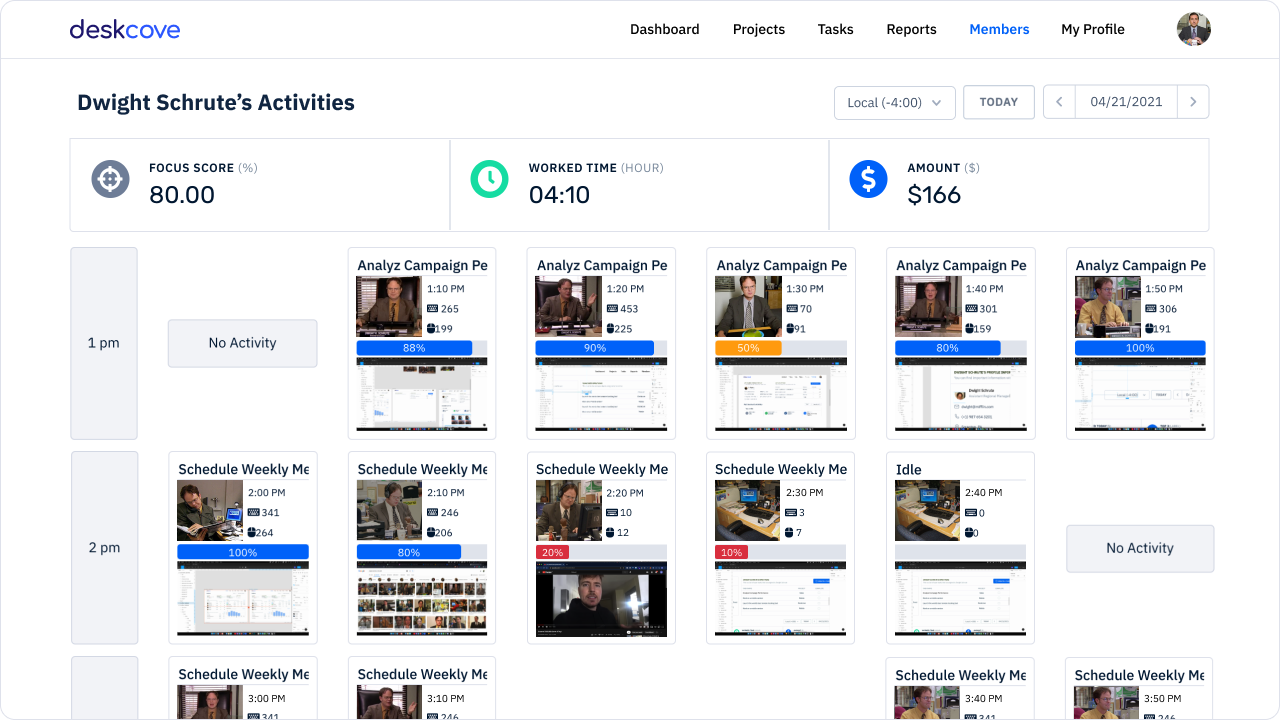Open the 2:20 PM desktop screenshot thumbnail
Image resolution: width=1280 pixels, height=720 pixels.
601,599
